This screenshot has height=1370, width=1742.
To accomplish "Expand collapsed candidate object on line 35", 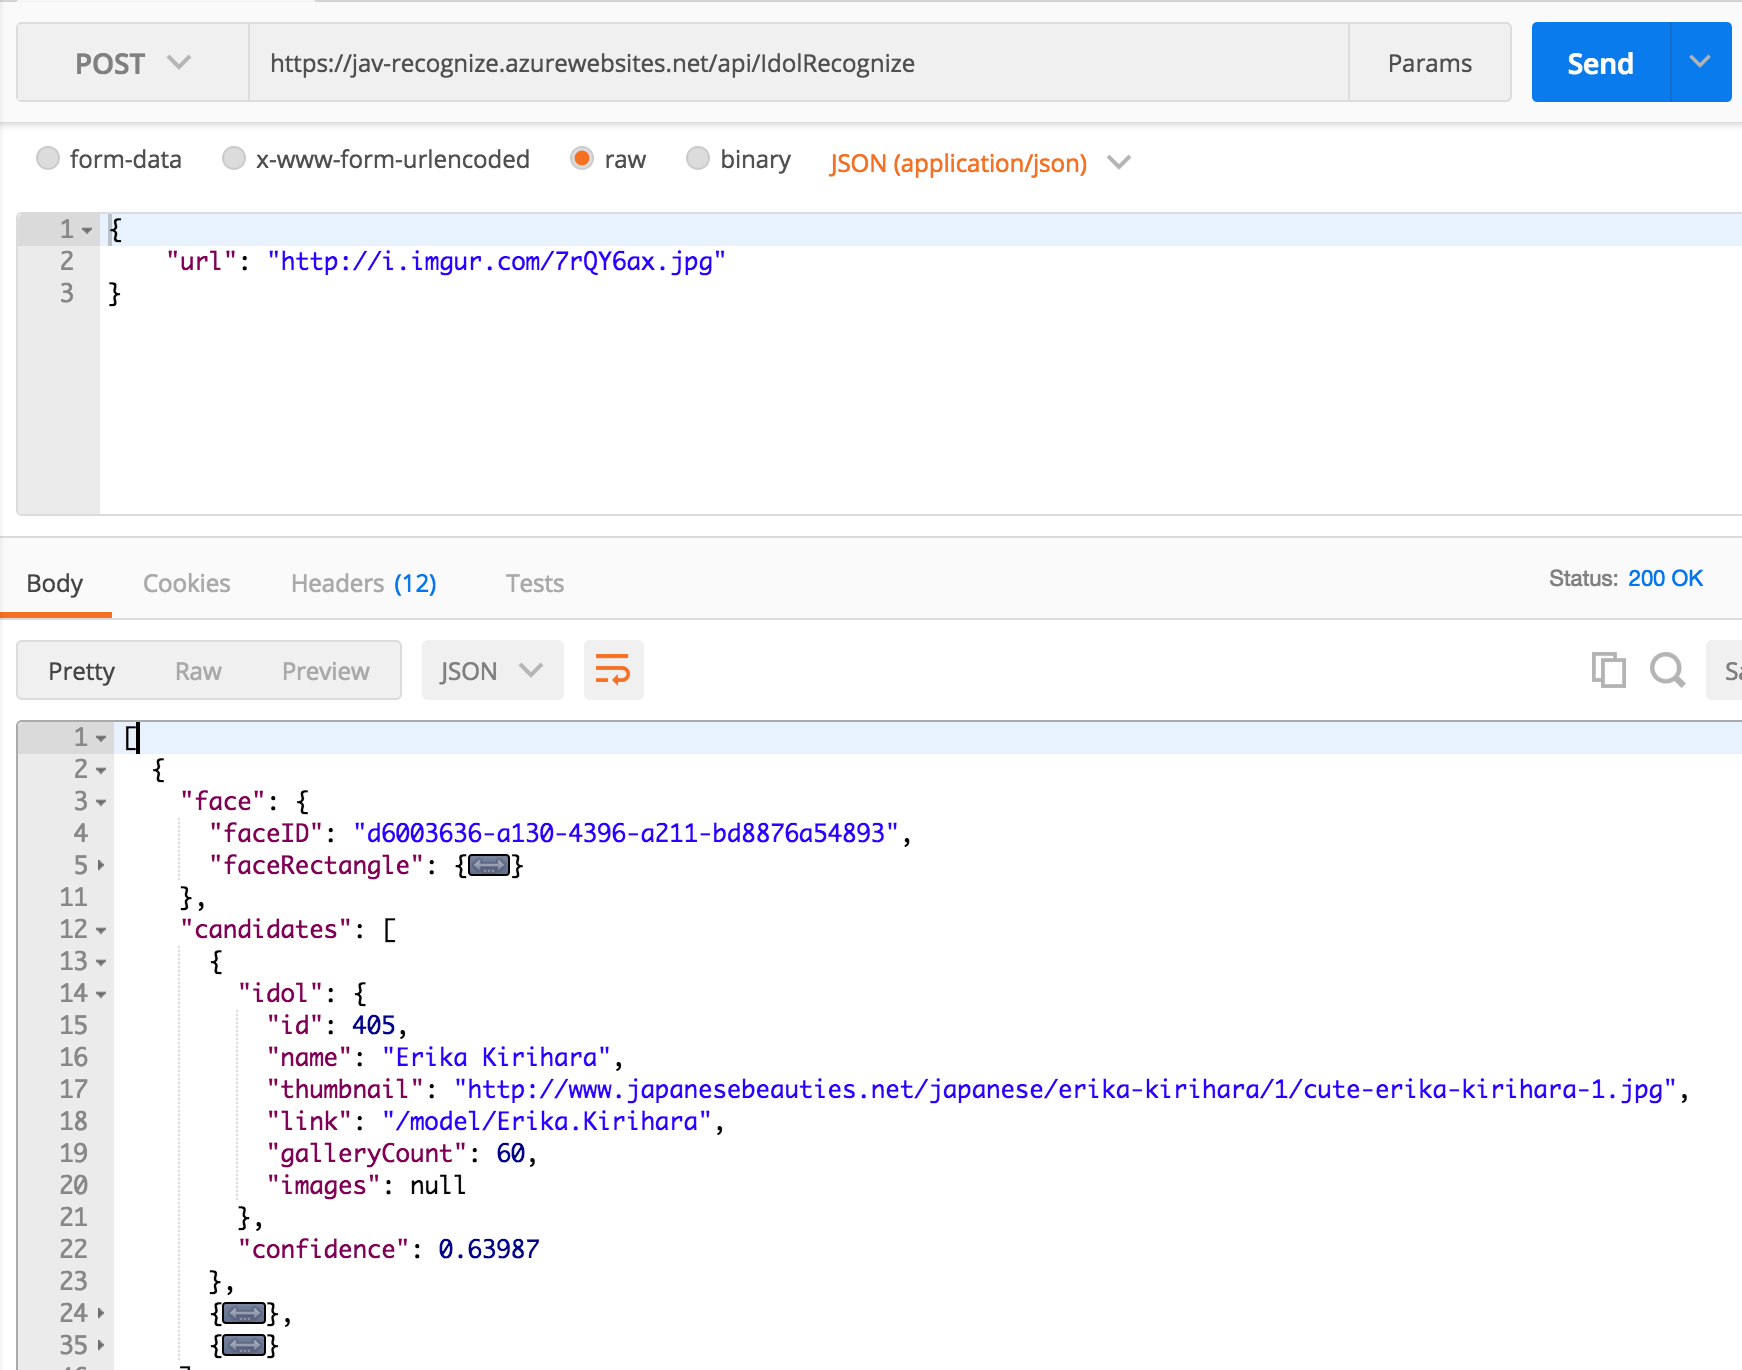I will [x=245, y=1346].
